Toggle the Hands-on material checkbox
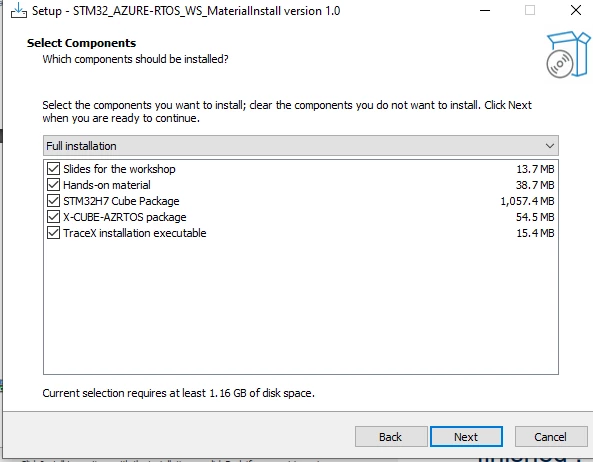The width and height of the screenshot is (593, 462). click(53, 185)
